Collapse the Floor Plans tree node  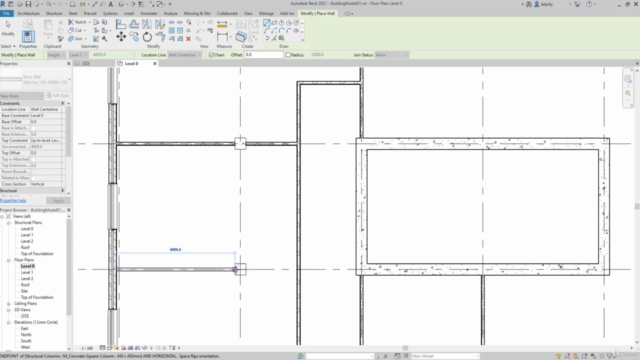pyautogui.click(x=9, y=260)
